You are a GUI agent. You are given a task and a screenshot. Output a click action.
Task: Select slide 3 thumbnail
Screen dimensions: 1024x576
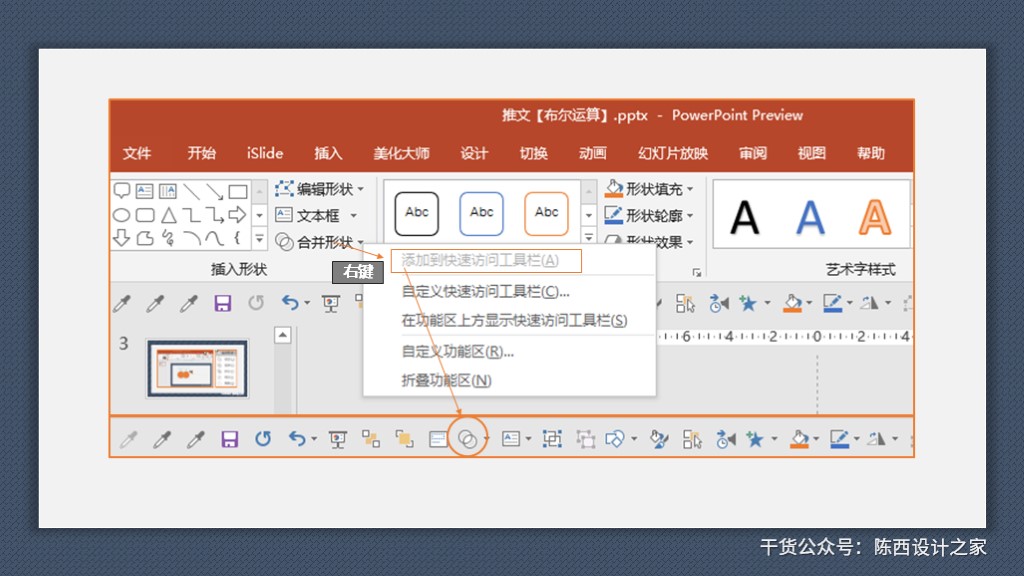197,368
